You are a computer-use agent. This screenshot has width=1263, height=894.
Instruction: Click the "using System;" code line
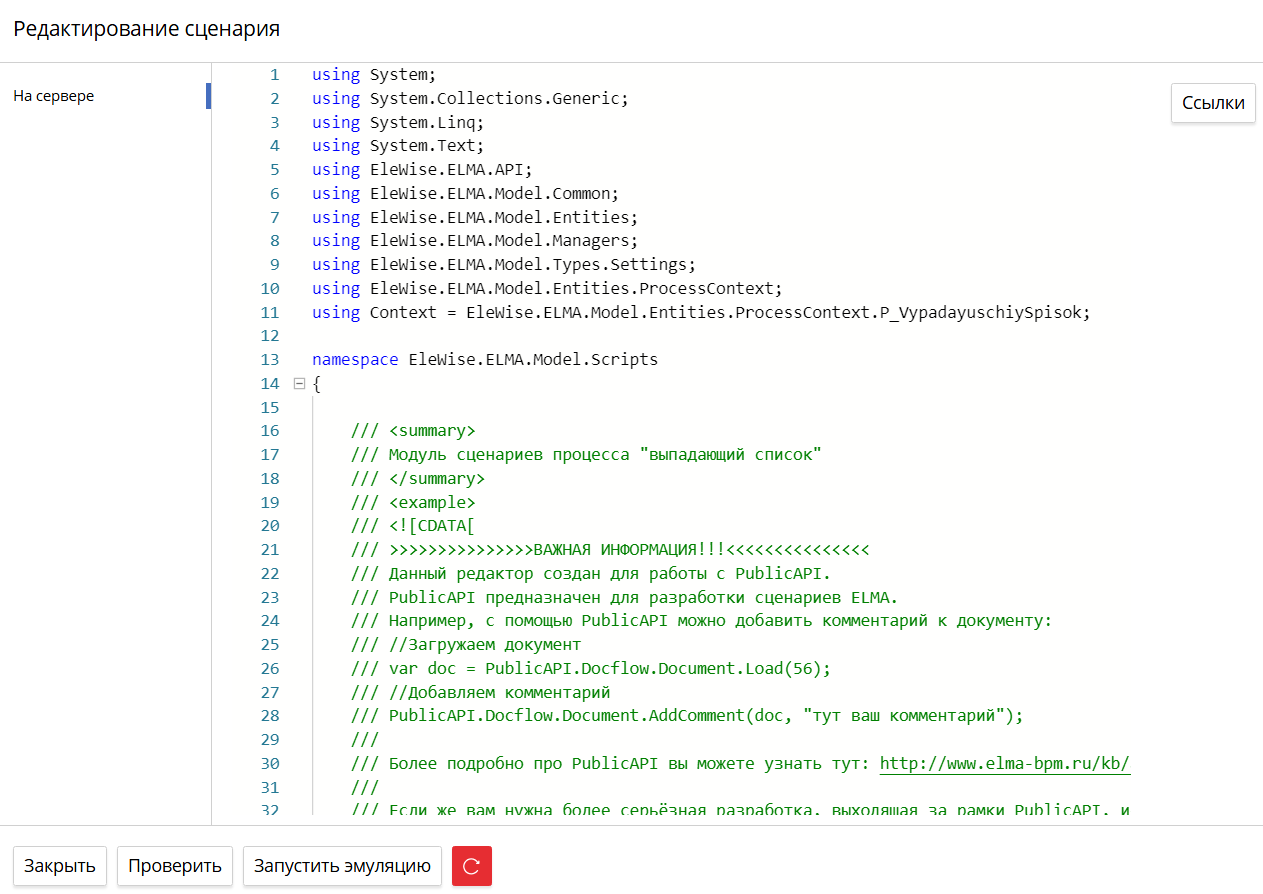pyautogui.click(x=374, y=74)
